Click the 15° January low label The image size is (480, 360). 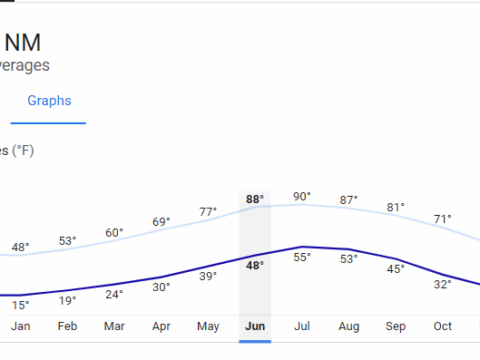(x=20, y=305)
